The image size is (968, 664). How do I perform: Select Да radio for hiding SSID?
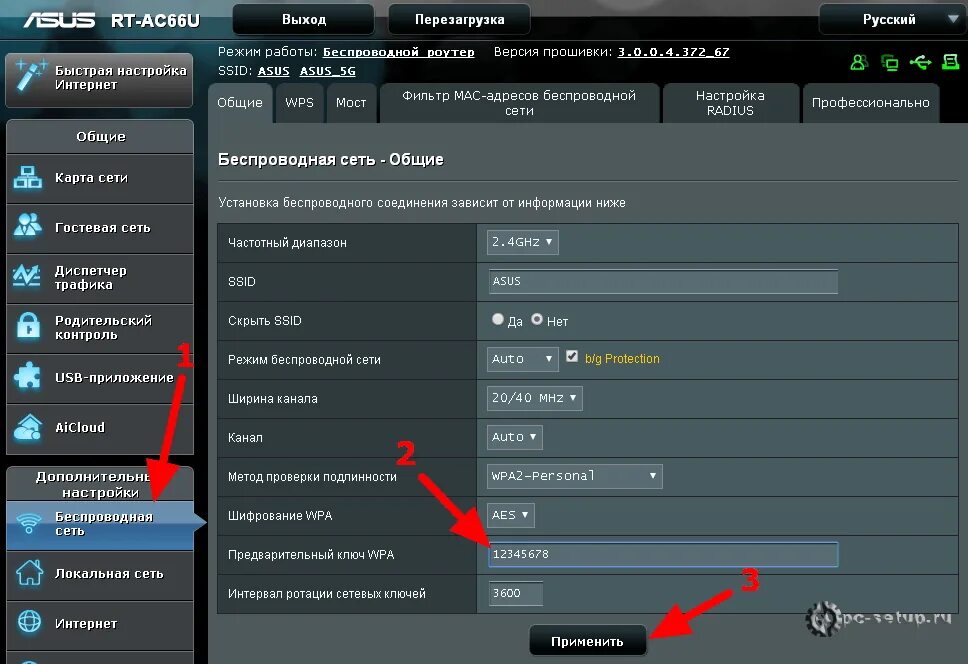click(498, 319)
